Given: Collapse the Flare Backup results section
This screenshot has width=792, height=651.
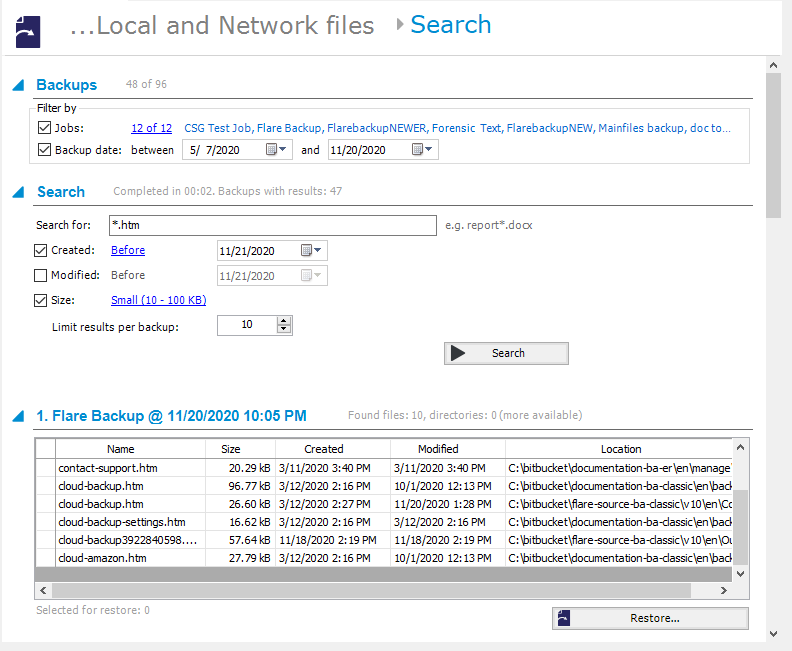Looking at the screenshot, I should click(19, 416).
